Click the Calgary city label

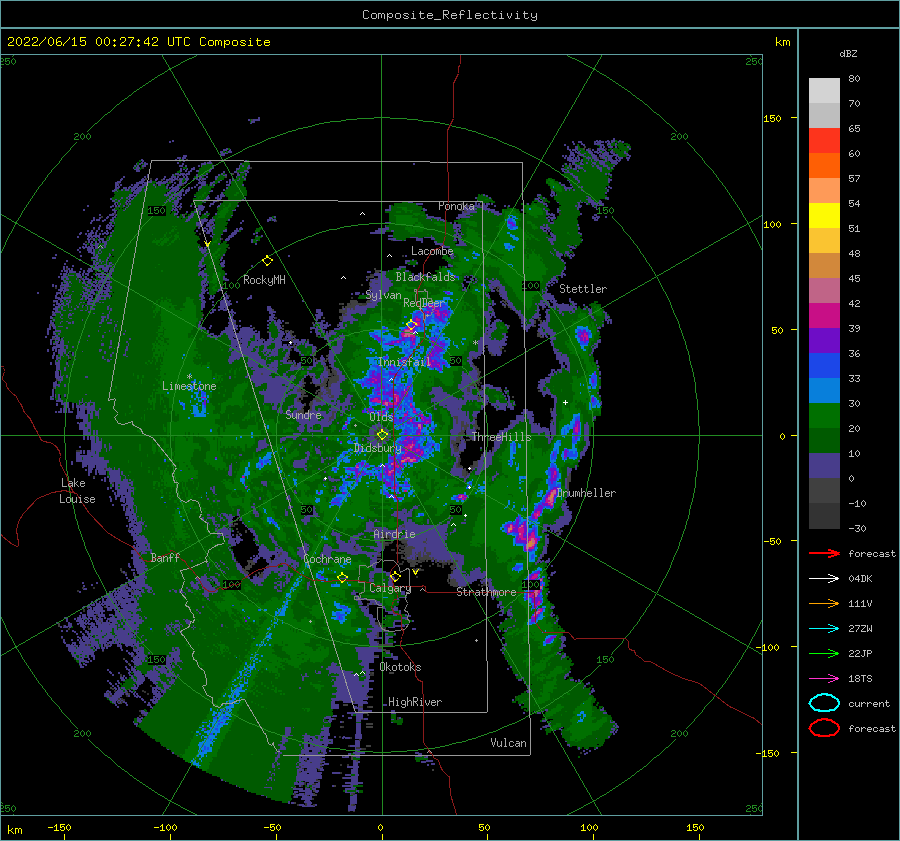click(390, 588)
